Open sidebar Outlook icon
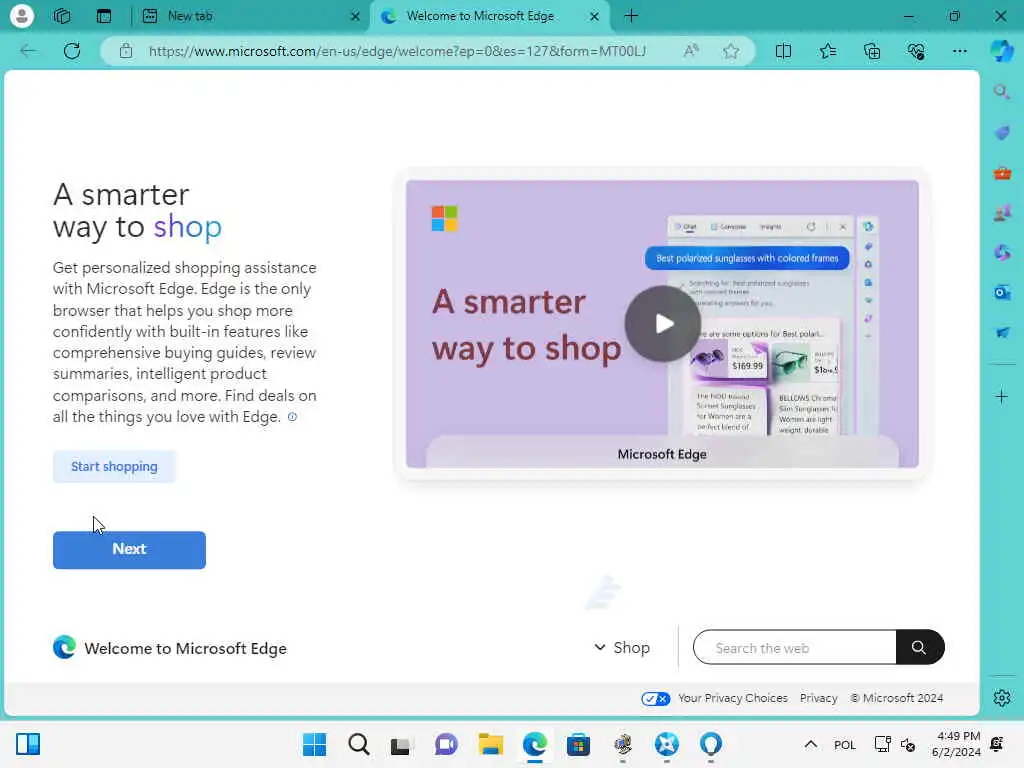The width and height of the screenshot is (1024, 768). pos(1002,293)
